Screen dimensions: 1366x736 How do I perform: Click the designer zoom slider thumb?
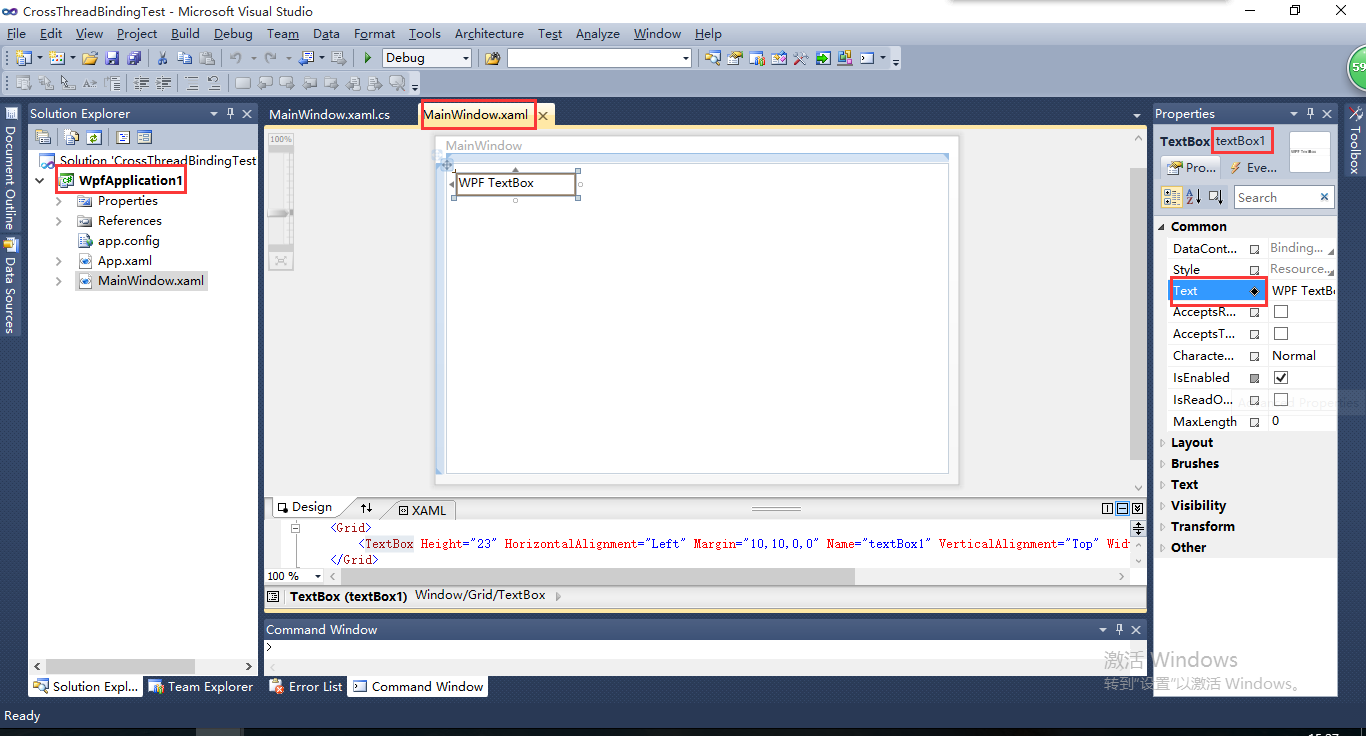[x=281, y=213]
